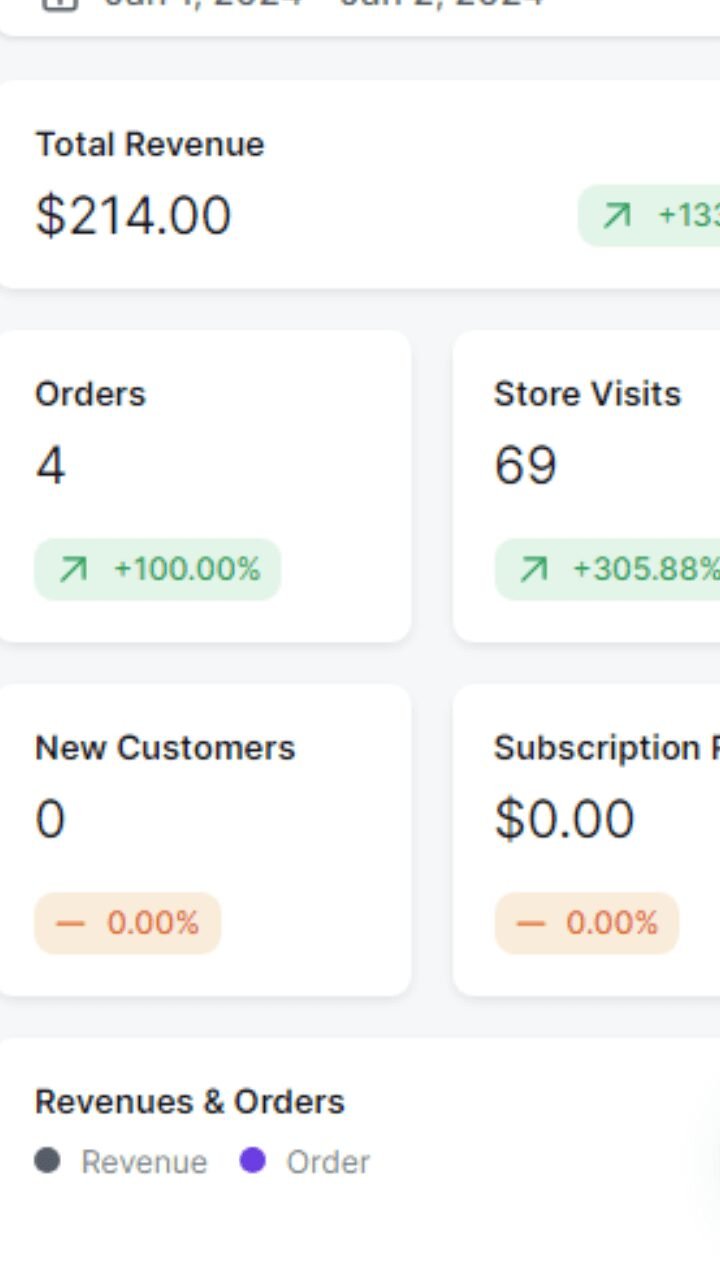Click the New Customers 0.00% badge
The image size is (720, 1280).
pyautogui.click(x=128, y=923)
